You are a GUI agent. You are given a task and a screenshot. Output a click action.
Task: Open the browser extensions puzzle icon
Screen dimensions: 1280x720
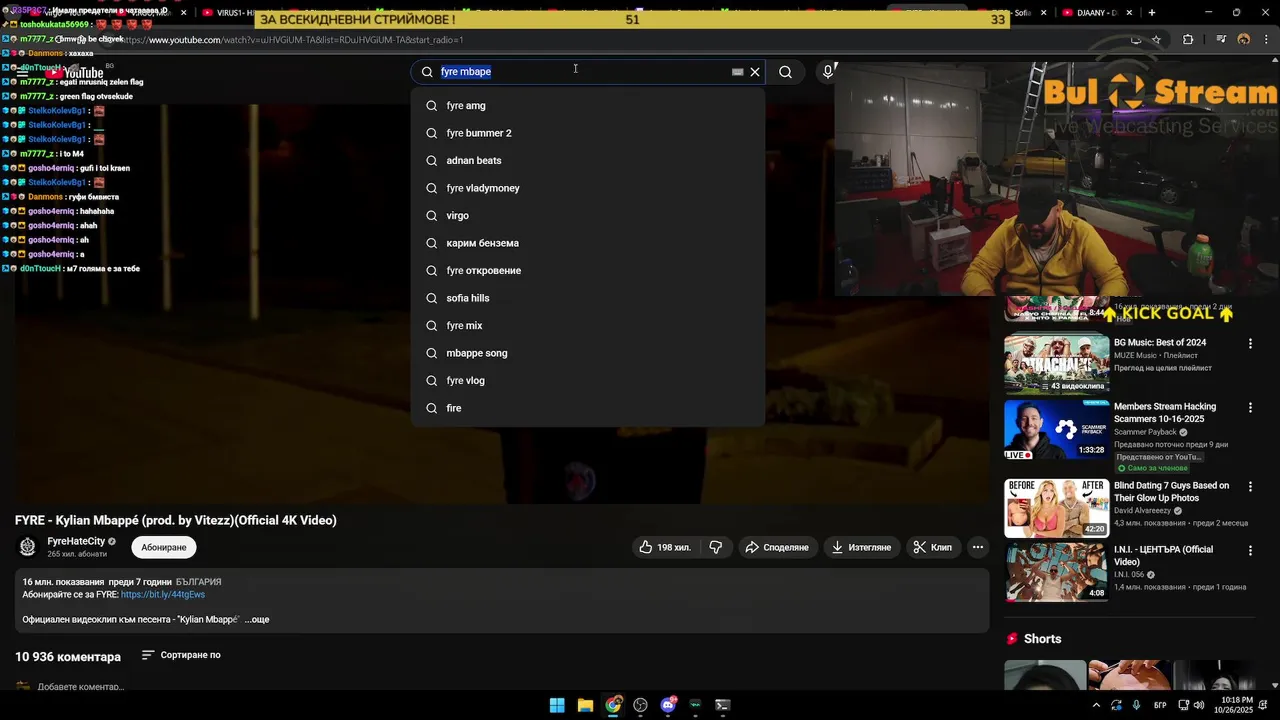tap(1188, 40)
